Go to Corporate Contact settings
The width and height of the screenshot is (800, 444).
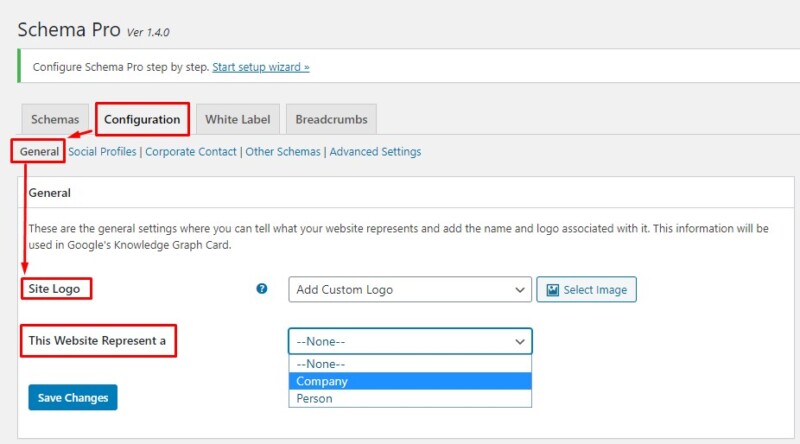pos(191,152)
